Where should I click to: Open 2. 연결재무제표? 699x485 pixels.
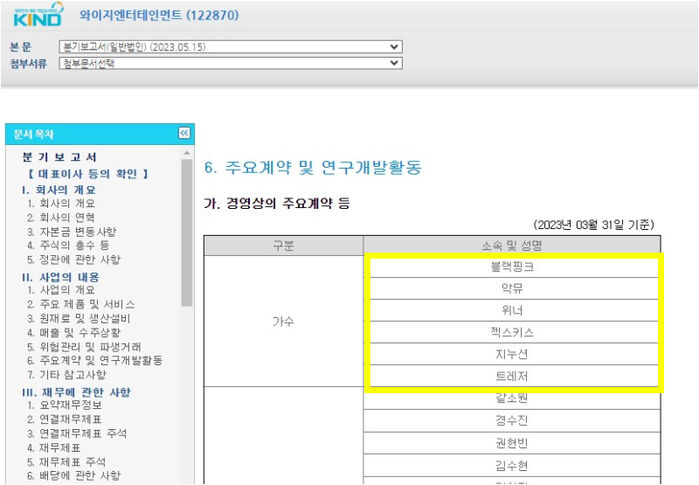(64, 419)
